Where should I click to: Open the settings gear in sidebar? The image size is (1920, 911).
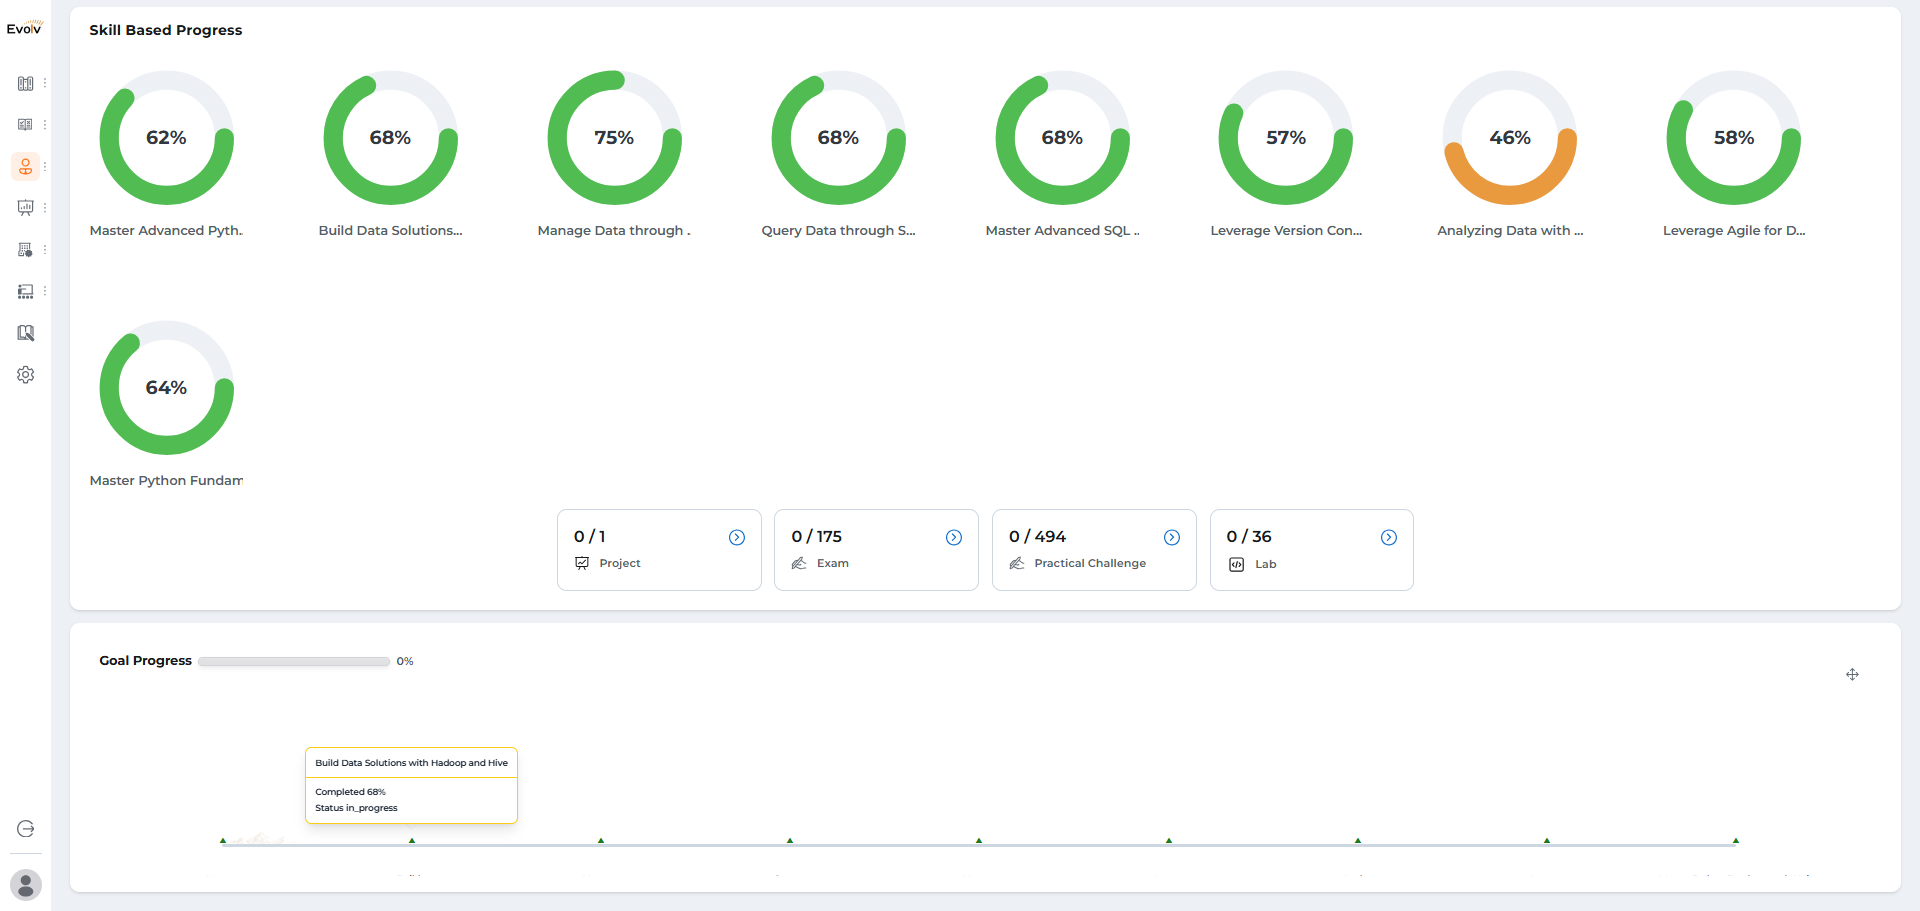[26, 374]
